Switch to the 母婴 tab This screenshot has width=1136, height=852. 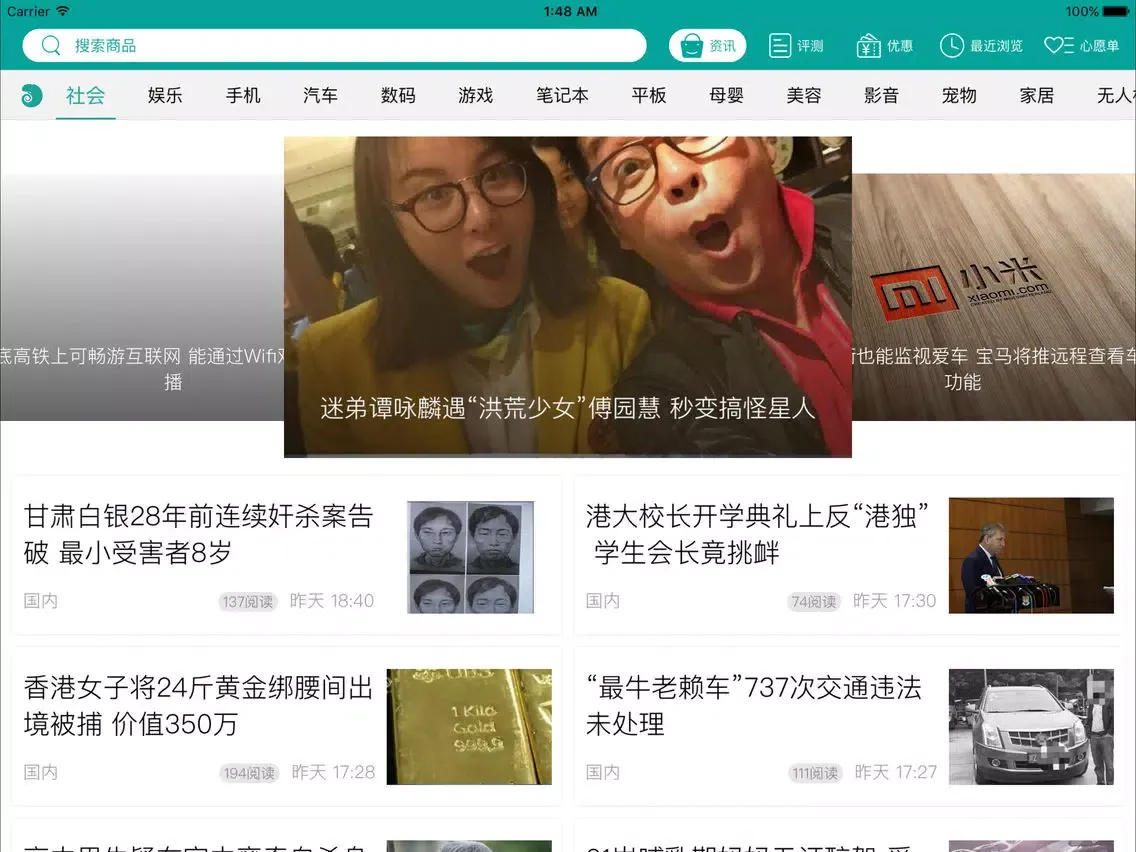coord(726,95)
